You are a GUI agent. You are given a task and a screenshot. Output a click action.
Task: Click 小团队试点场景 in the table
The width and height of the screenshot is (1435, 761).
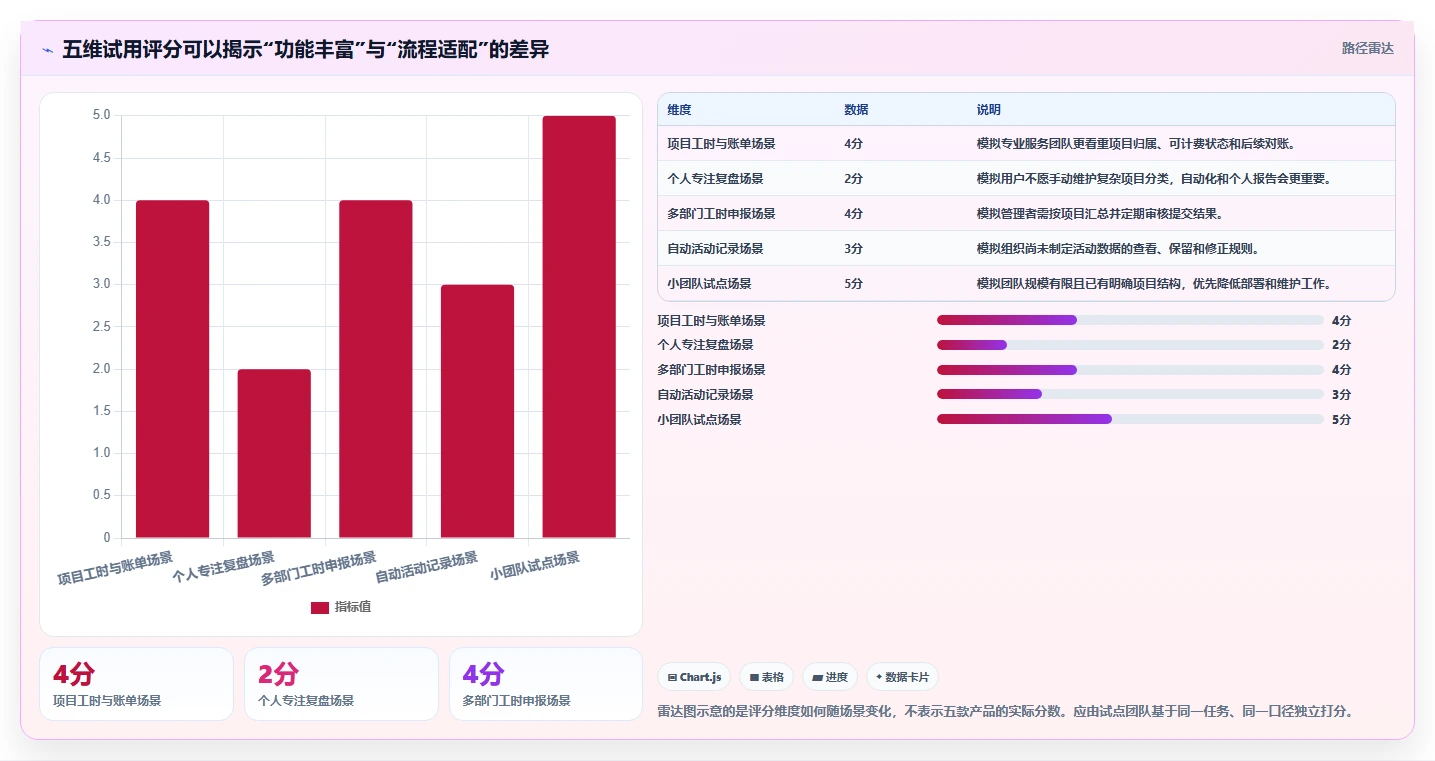tap(709, 284)
